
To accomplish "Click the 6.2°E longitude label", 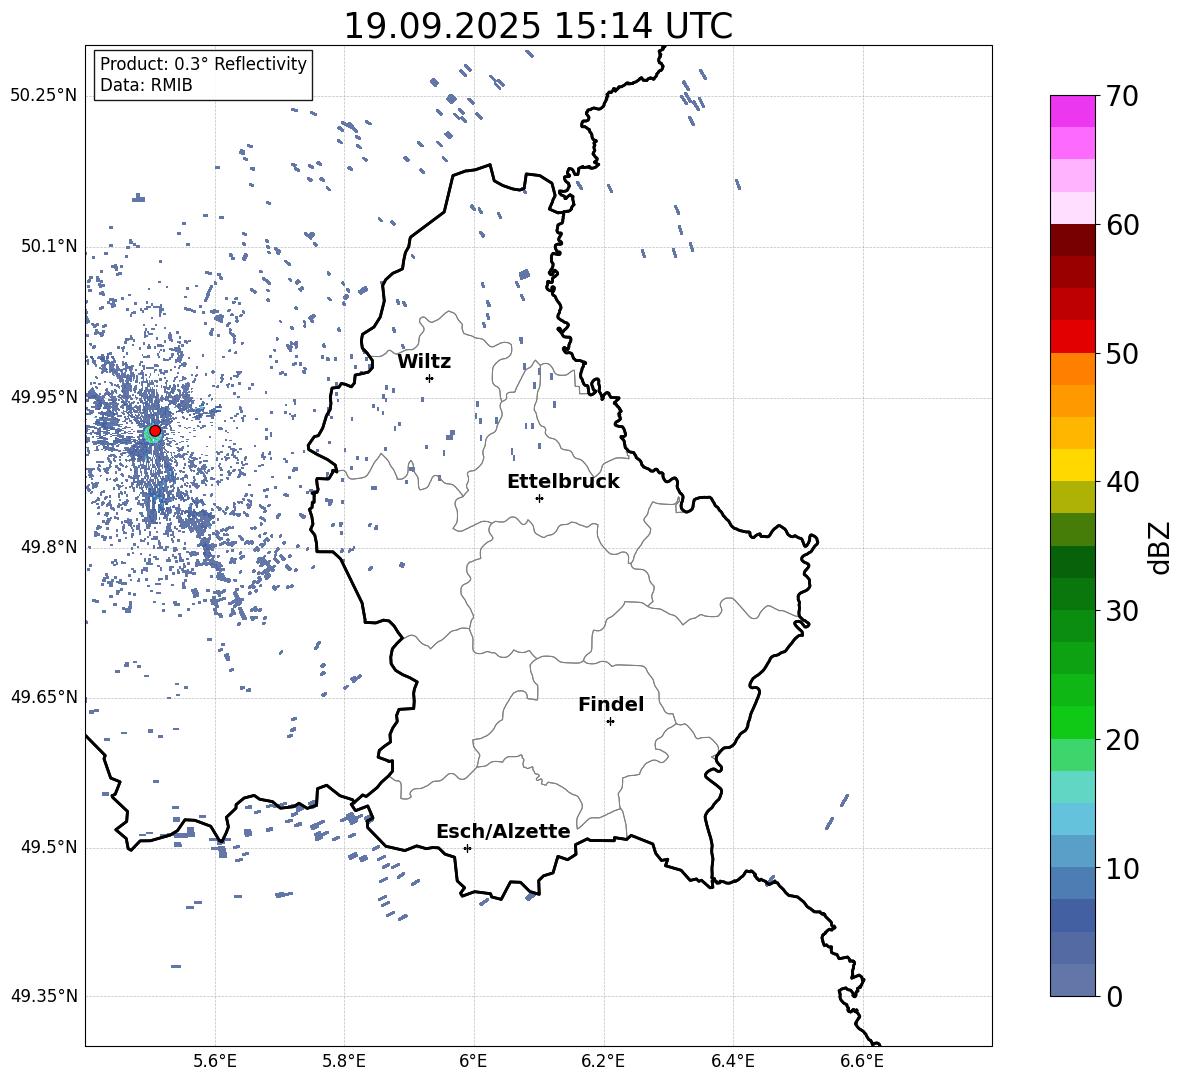I will click(x=603, y=1061).
